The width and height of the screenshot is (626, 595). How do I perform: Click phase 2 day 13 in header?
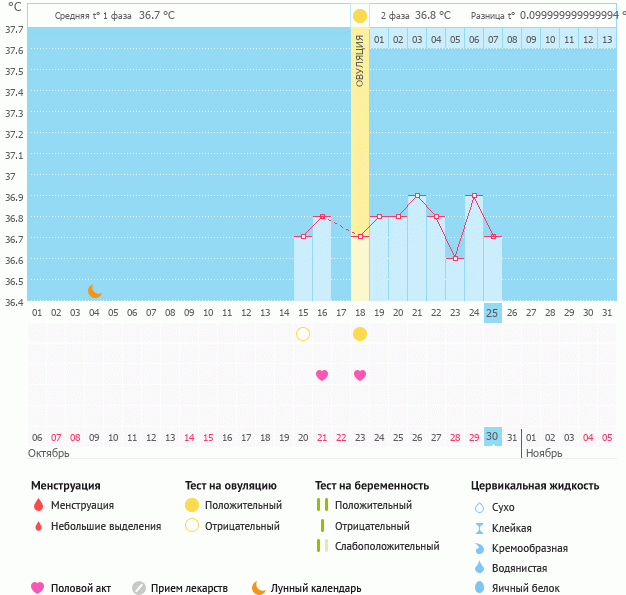tap(606, 40)
